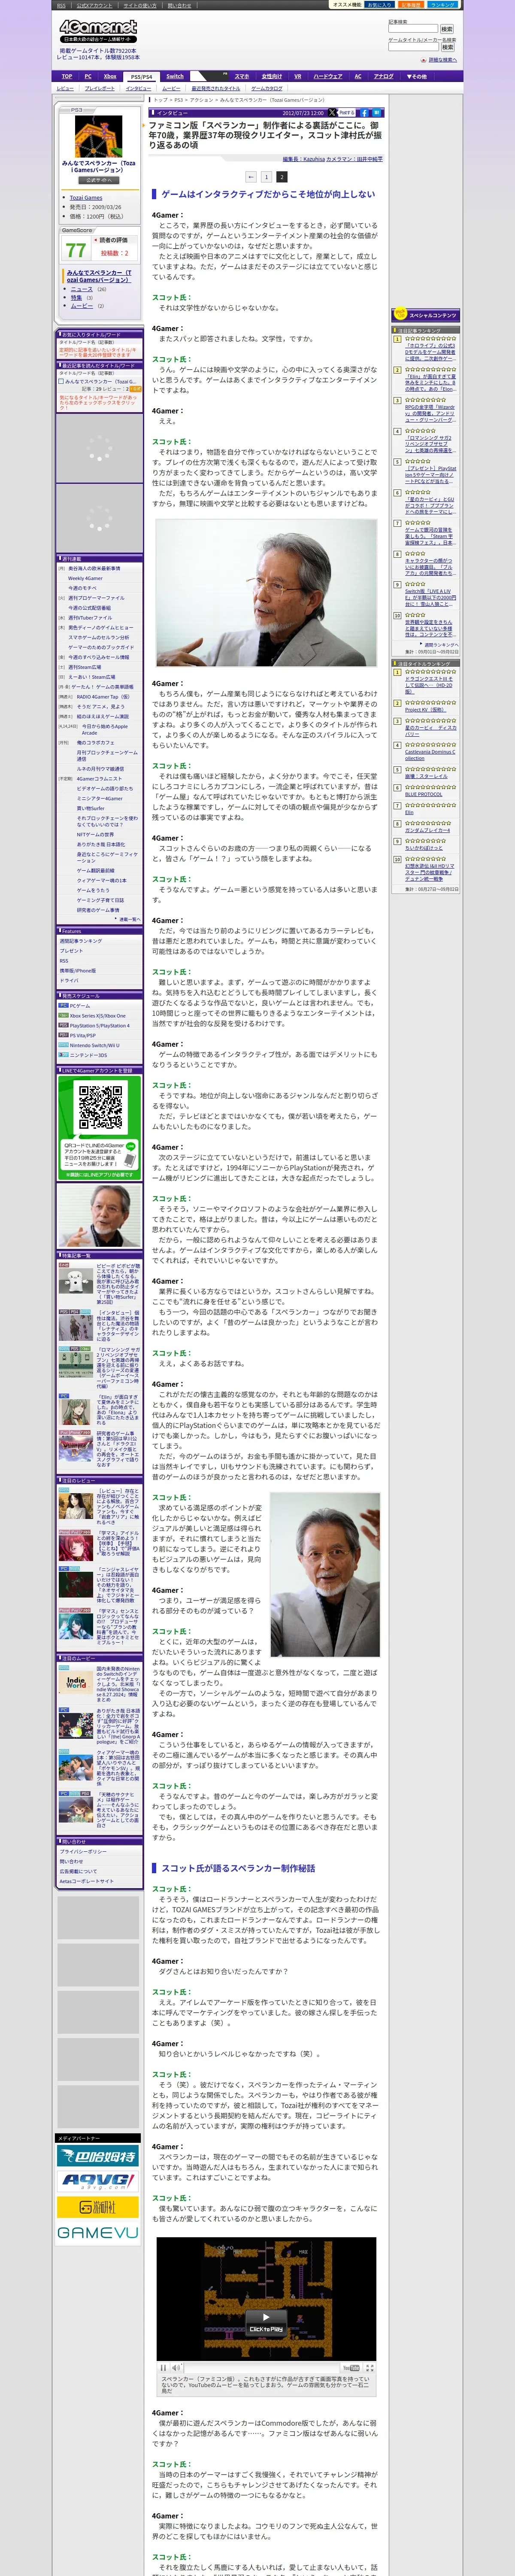The image size is (515, 2576).
Task: Click the みんなでスペランカー game package image
Action: click(x=99, y=137)
